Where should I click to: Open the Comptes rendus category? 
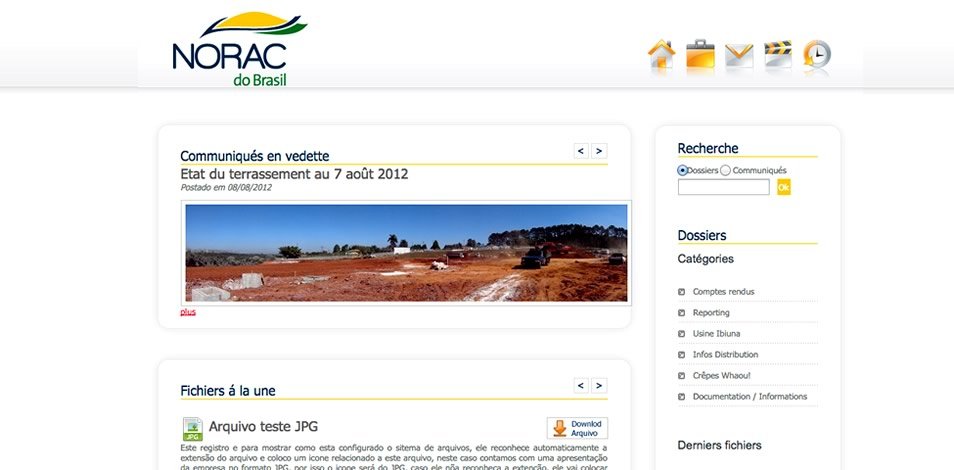[x=723, y=292]
